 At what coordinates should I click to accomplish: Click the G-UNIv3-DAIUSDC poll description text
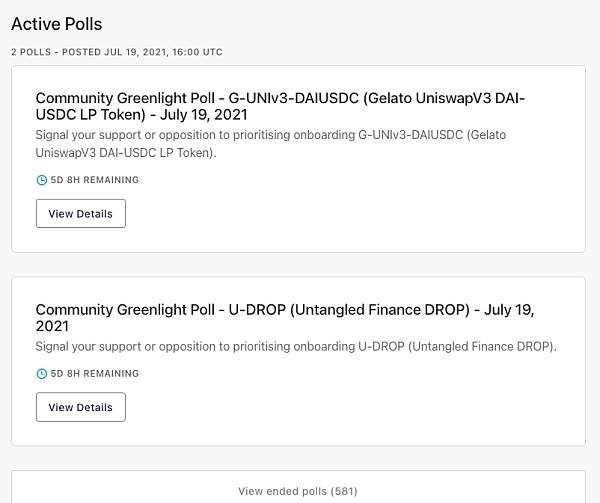(x=271, y=144)
